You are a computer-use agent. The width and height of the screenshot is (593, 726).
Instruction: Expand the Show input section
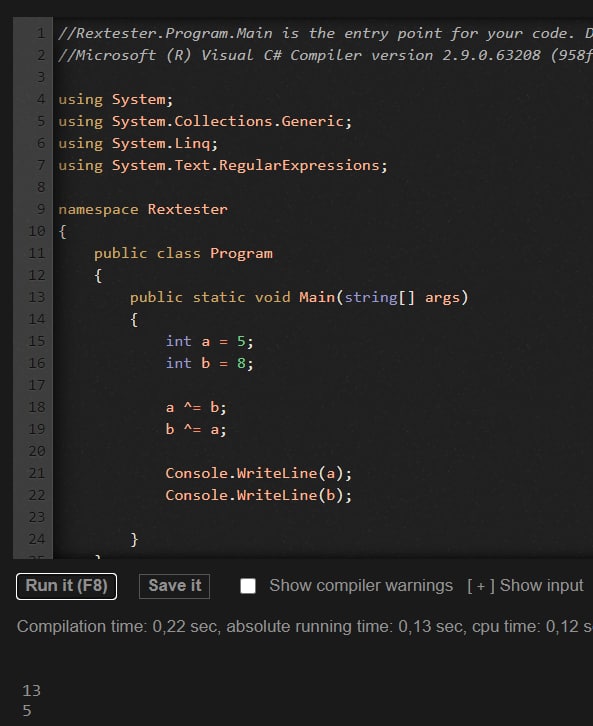click(x=525, y=586)
